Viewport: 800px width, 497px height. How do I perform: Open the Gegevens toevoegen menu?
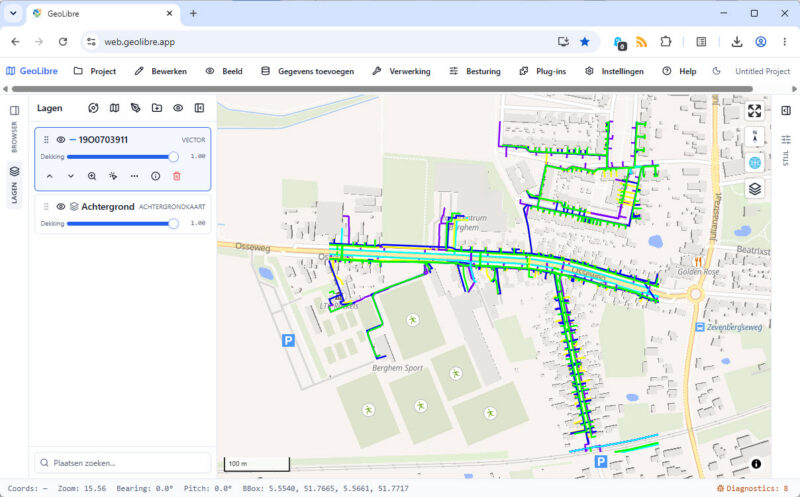pos(307,71)
